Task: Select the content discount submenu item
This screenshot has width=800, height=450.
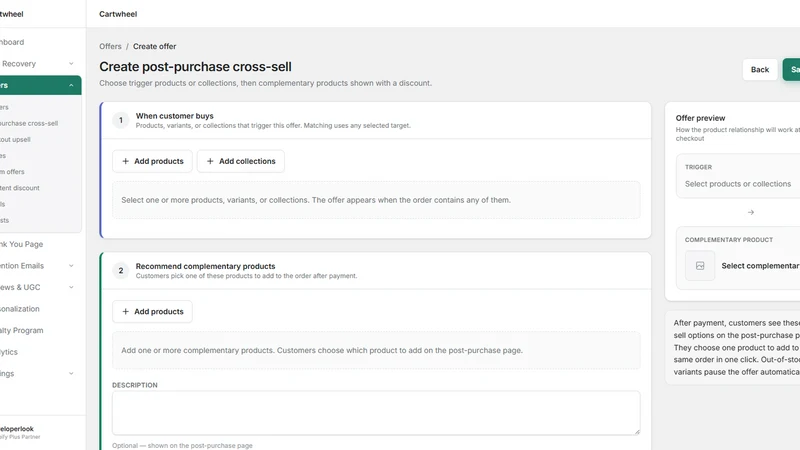Action: click(x=19, y=188)
